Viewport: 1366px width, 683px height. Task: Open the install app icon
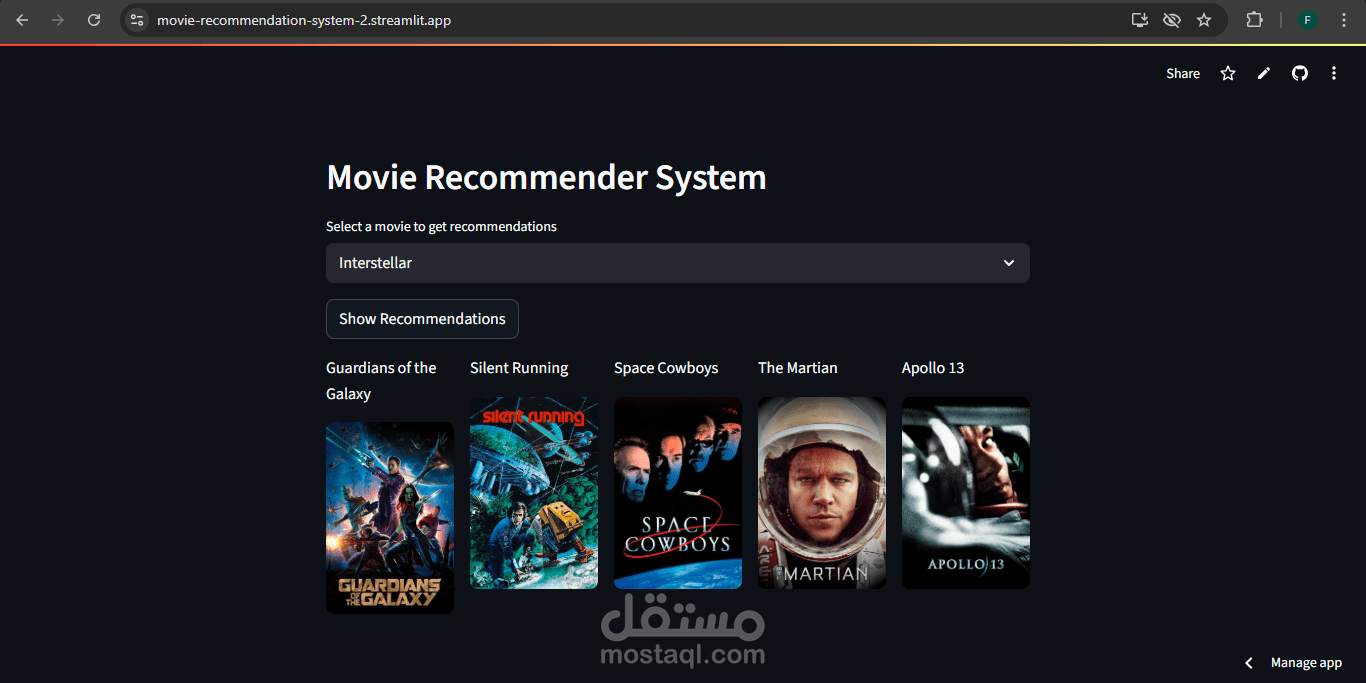coord(1139,20)
